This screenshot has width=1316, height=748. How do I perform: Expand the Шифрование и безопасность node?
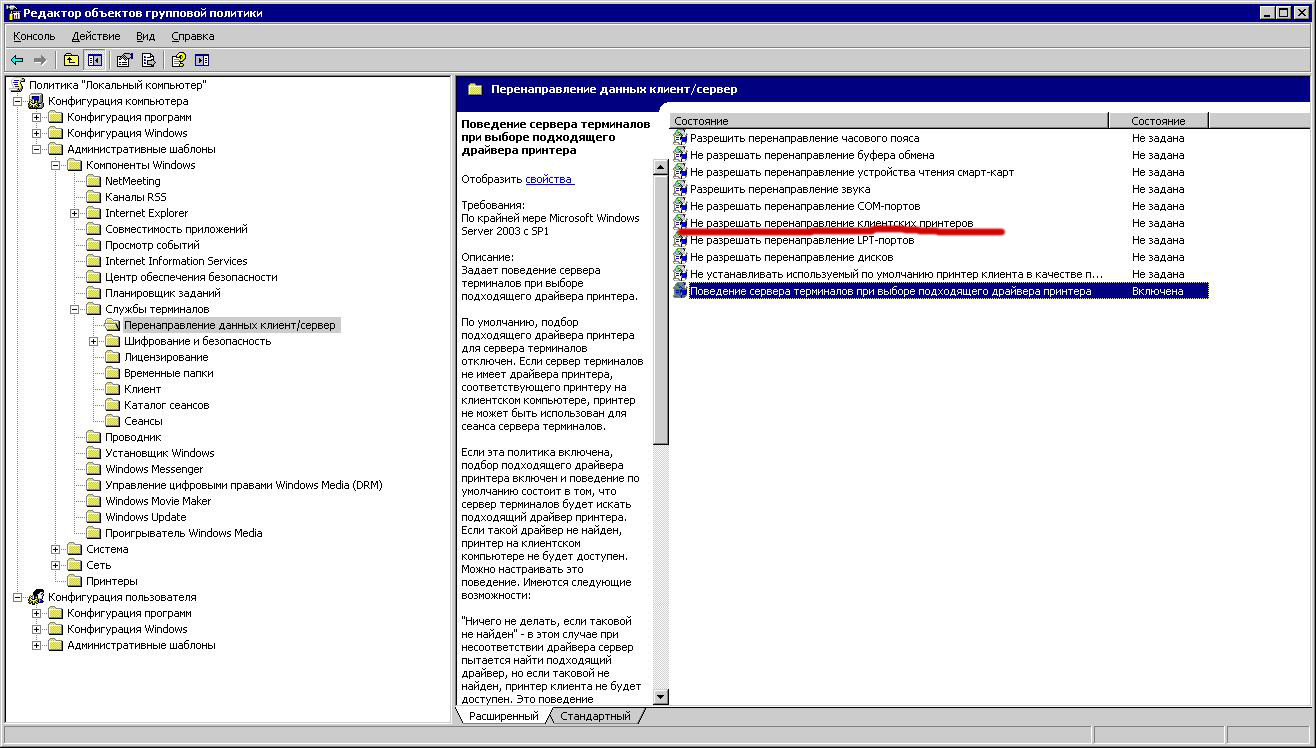94,341
